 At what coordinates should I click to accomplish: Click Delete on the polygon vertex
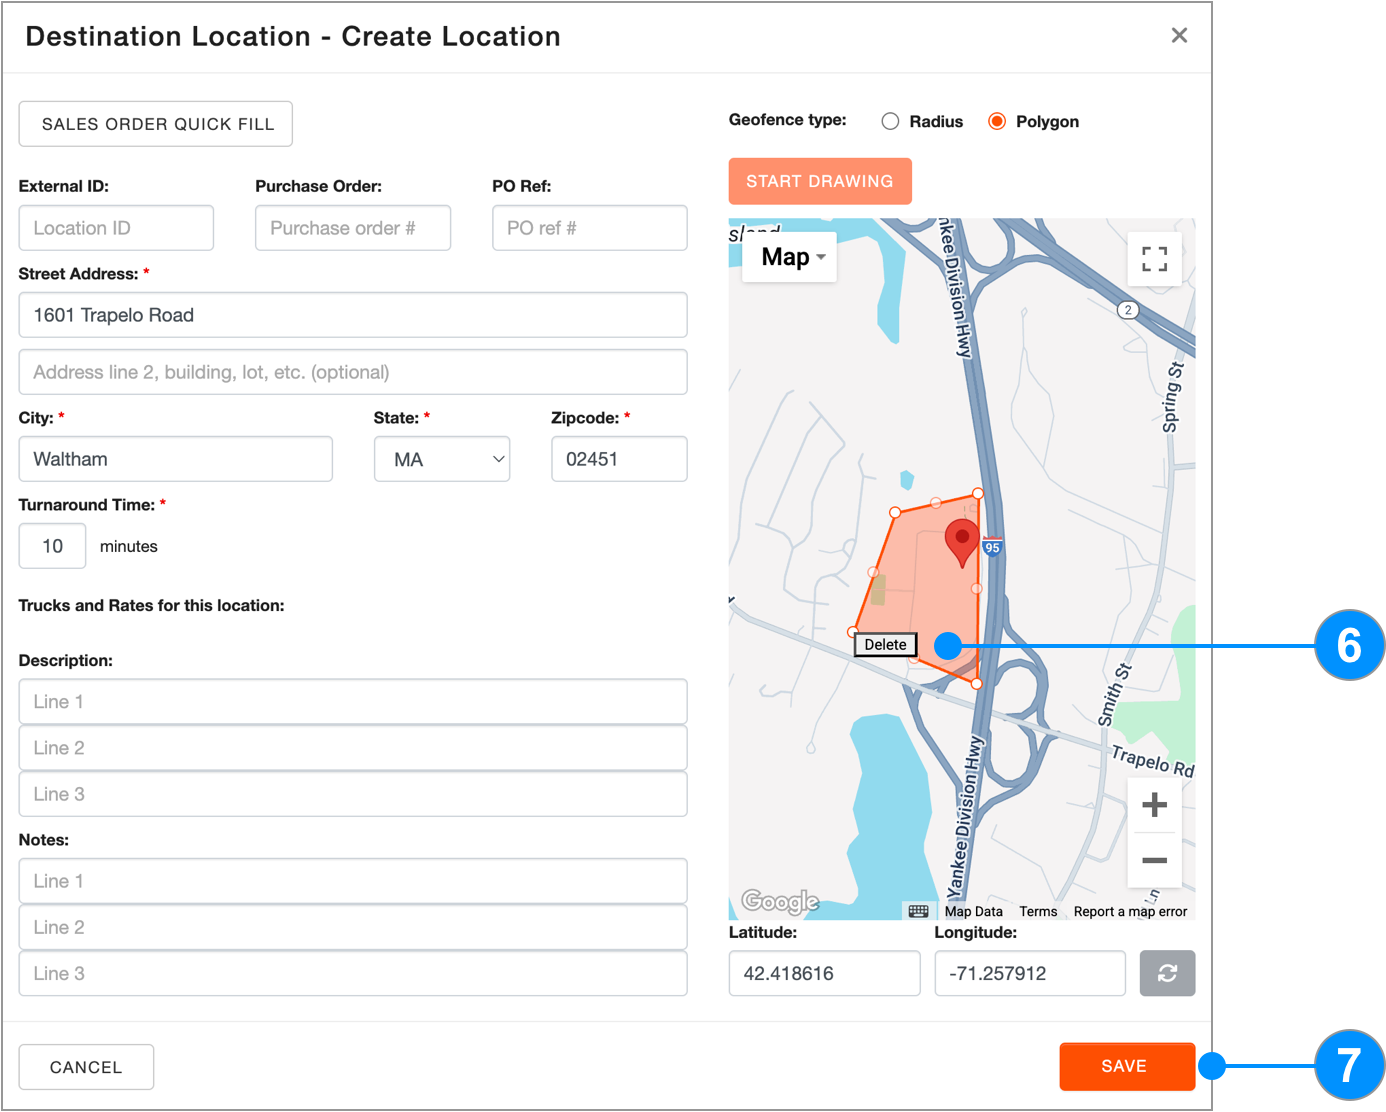[885, 645]
